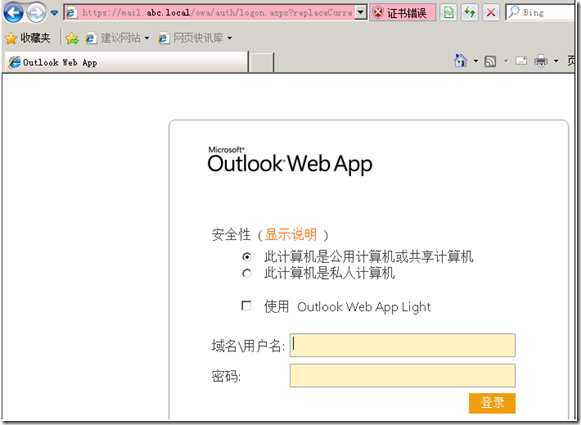Click the Home page icon

(x=461, y=60)
